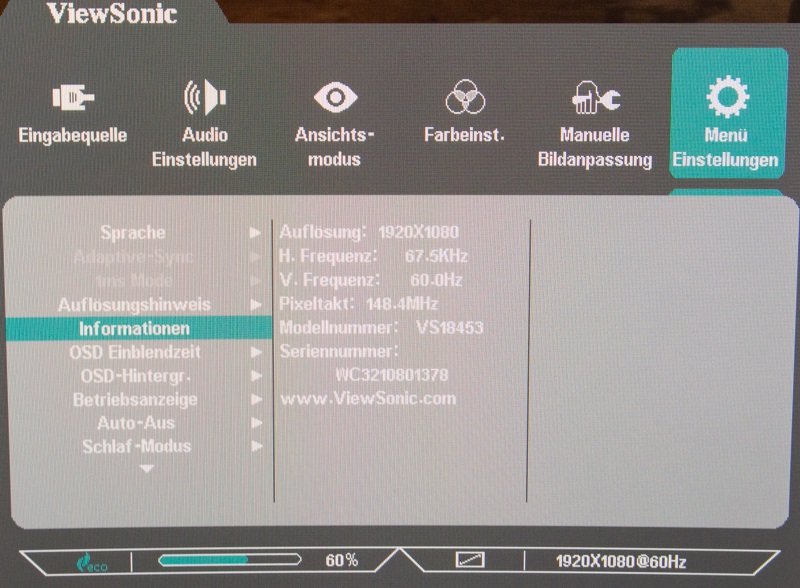
Task: Select the Eingabequelle input connector icon
Action: coord(73,97)
